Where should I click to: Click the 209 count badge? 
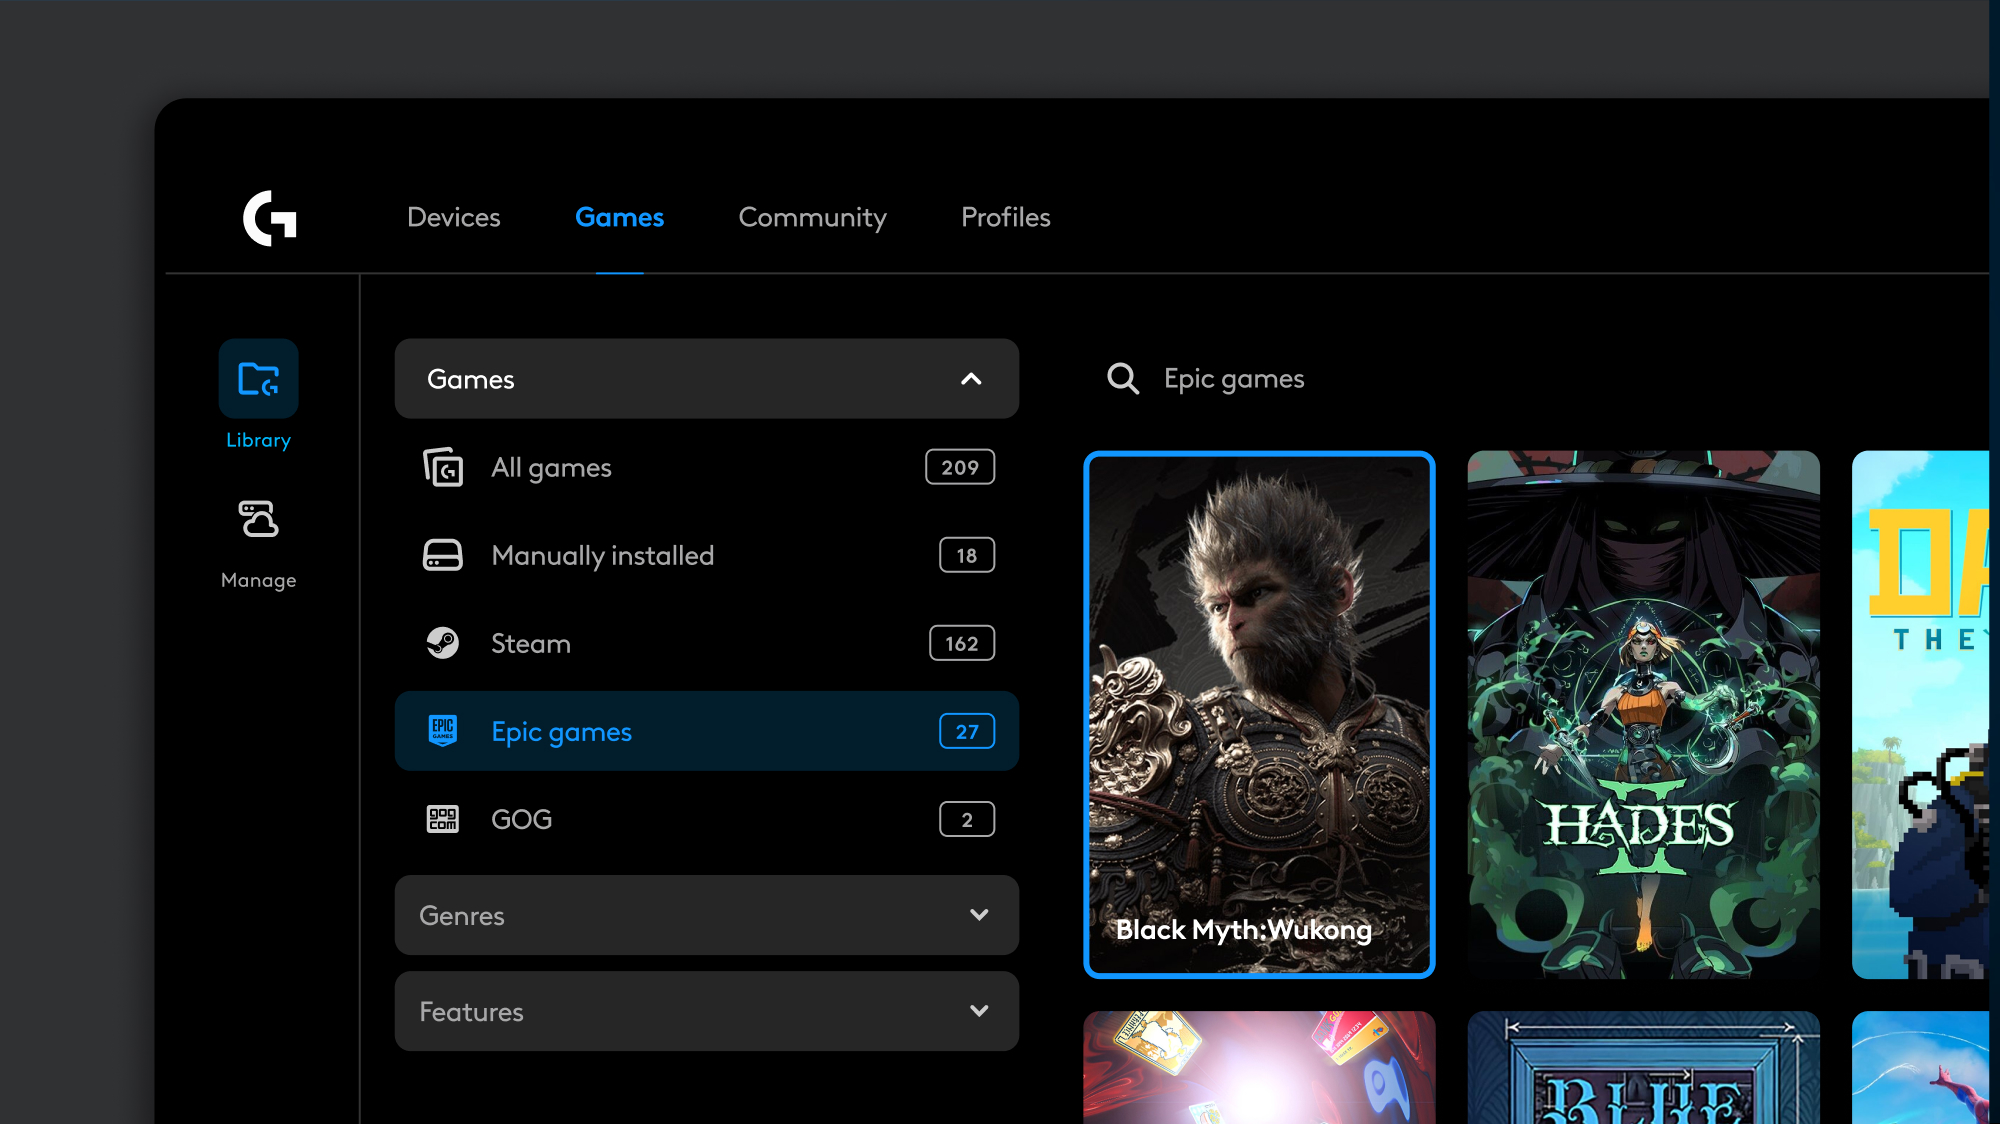click(960, 467)
